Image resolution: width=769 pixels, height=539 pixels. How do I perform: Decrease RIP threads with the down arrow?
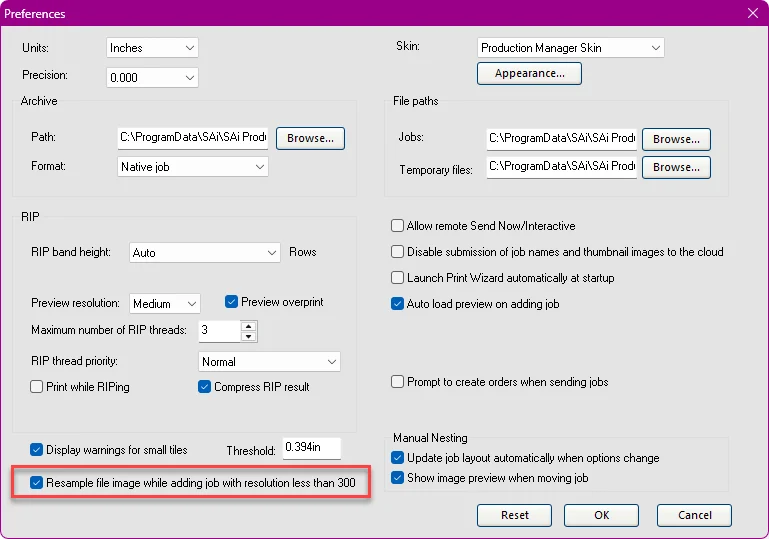[x=249, y=336]
